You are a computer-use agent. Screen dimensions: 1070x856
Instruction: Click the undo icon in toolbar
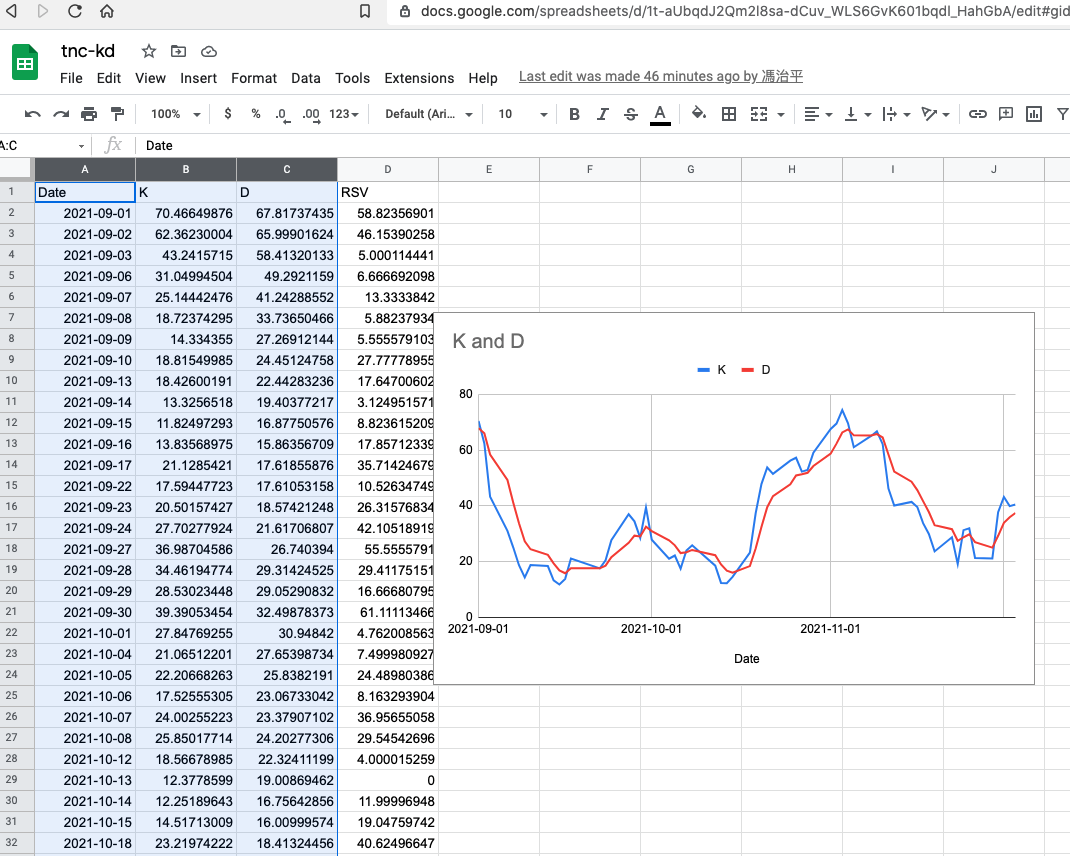[x=33, y=114]
